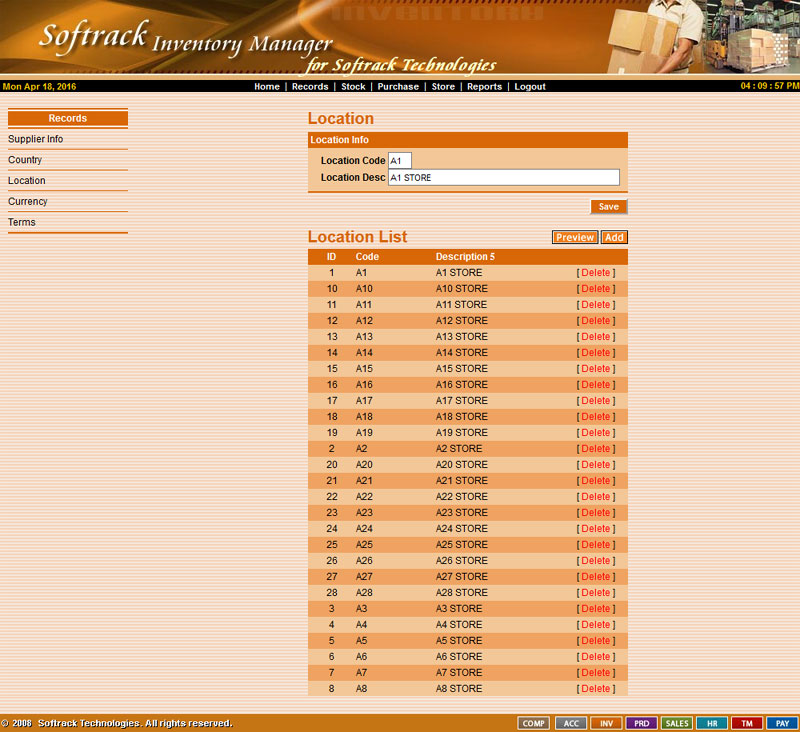Delete location A25 STORE
The width and height of the screenshot is (800, 732).
pos(595,545)
